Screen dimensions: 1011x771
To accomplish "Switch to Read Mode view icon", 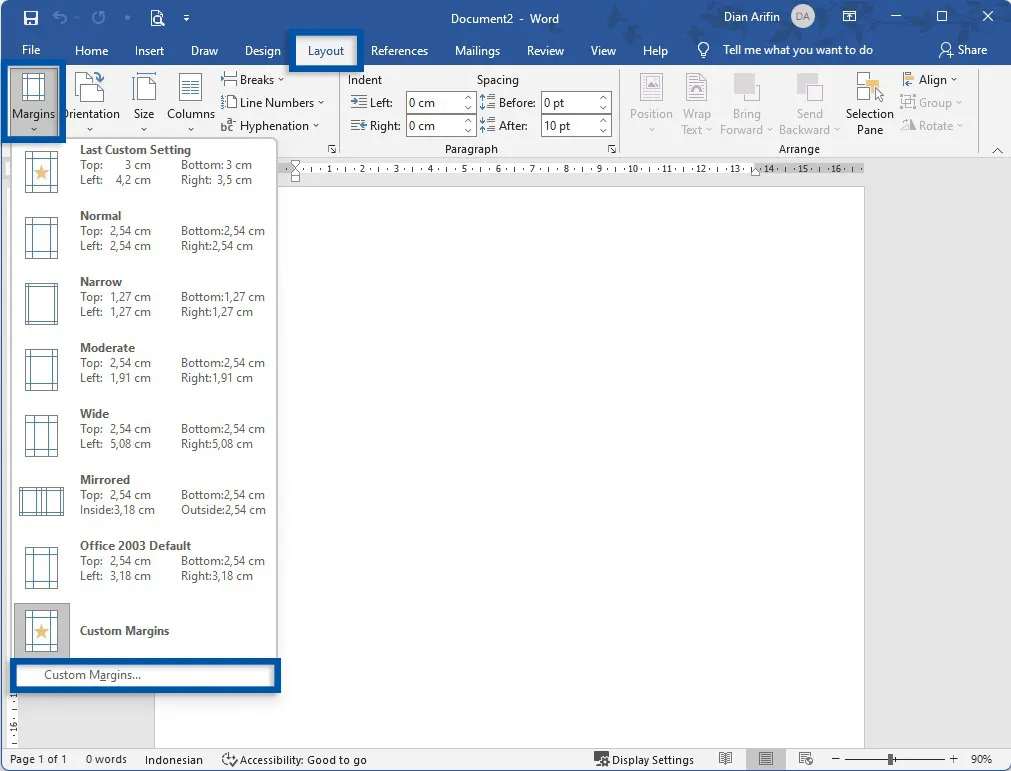I will [x=726, y=760].
